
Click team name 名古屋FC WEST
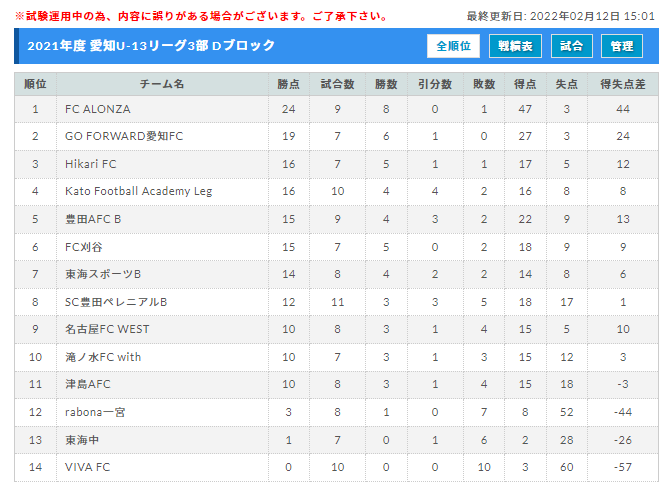[107, 329]
